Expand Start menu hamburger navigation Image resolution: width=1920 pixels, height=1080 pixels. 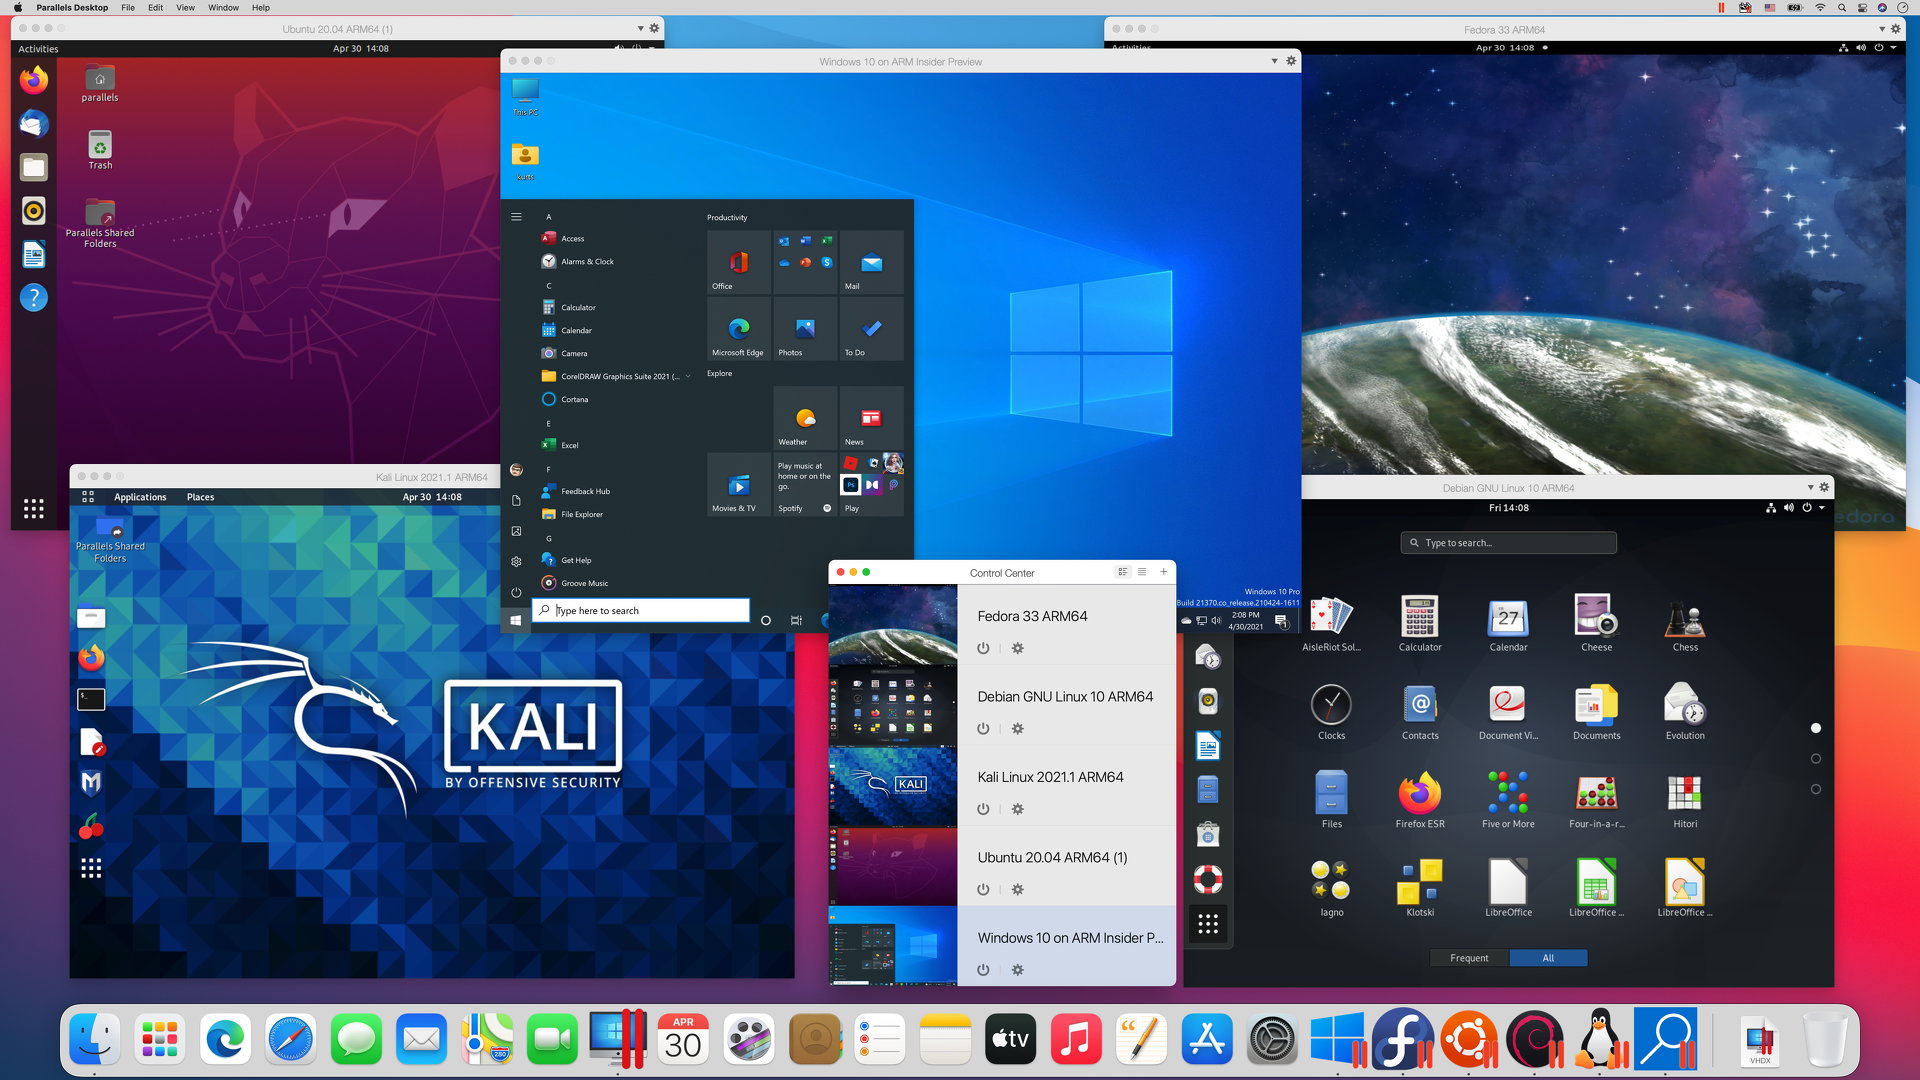click(516, 217)
